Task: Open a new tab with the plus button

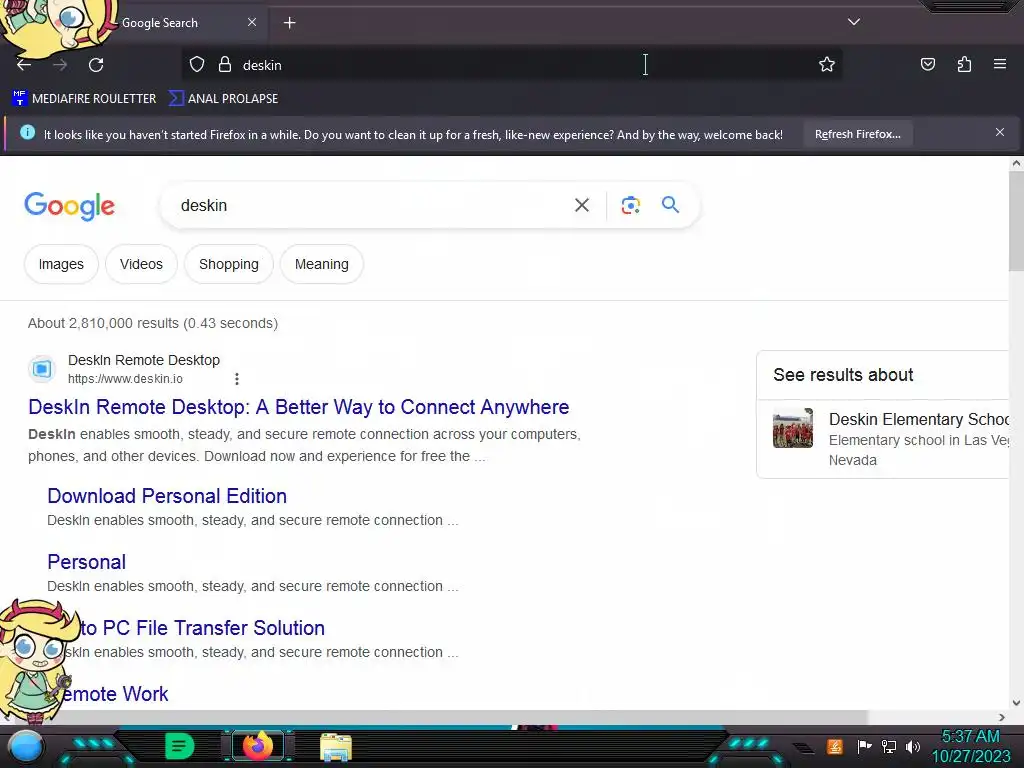Action: click(289, 23)
